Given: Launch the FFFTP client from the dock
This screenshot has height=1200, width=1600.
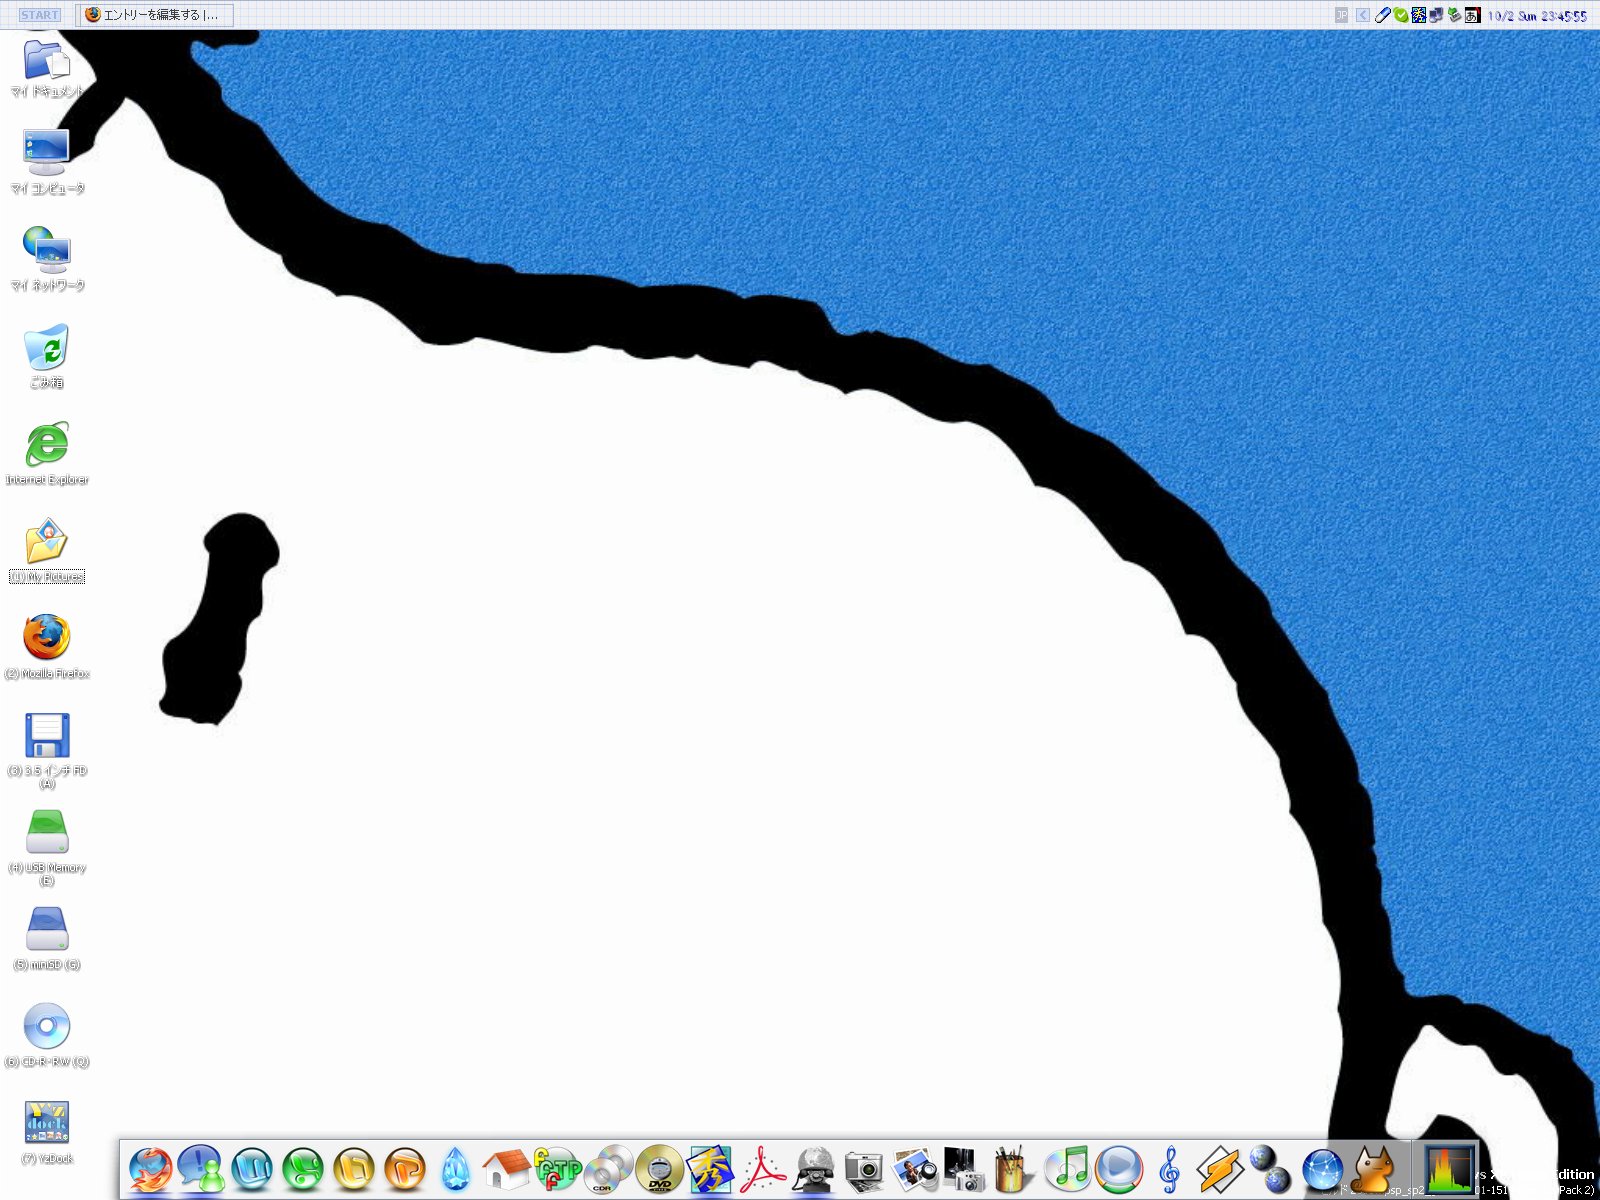Looking at the screenshot, I should (x=557, y=1168).
